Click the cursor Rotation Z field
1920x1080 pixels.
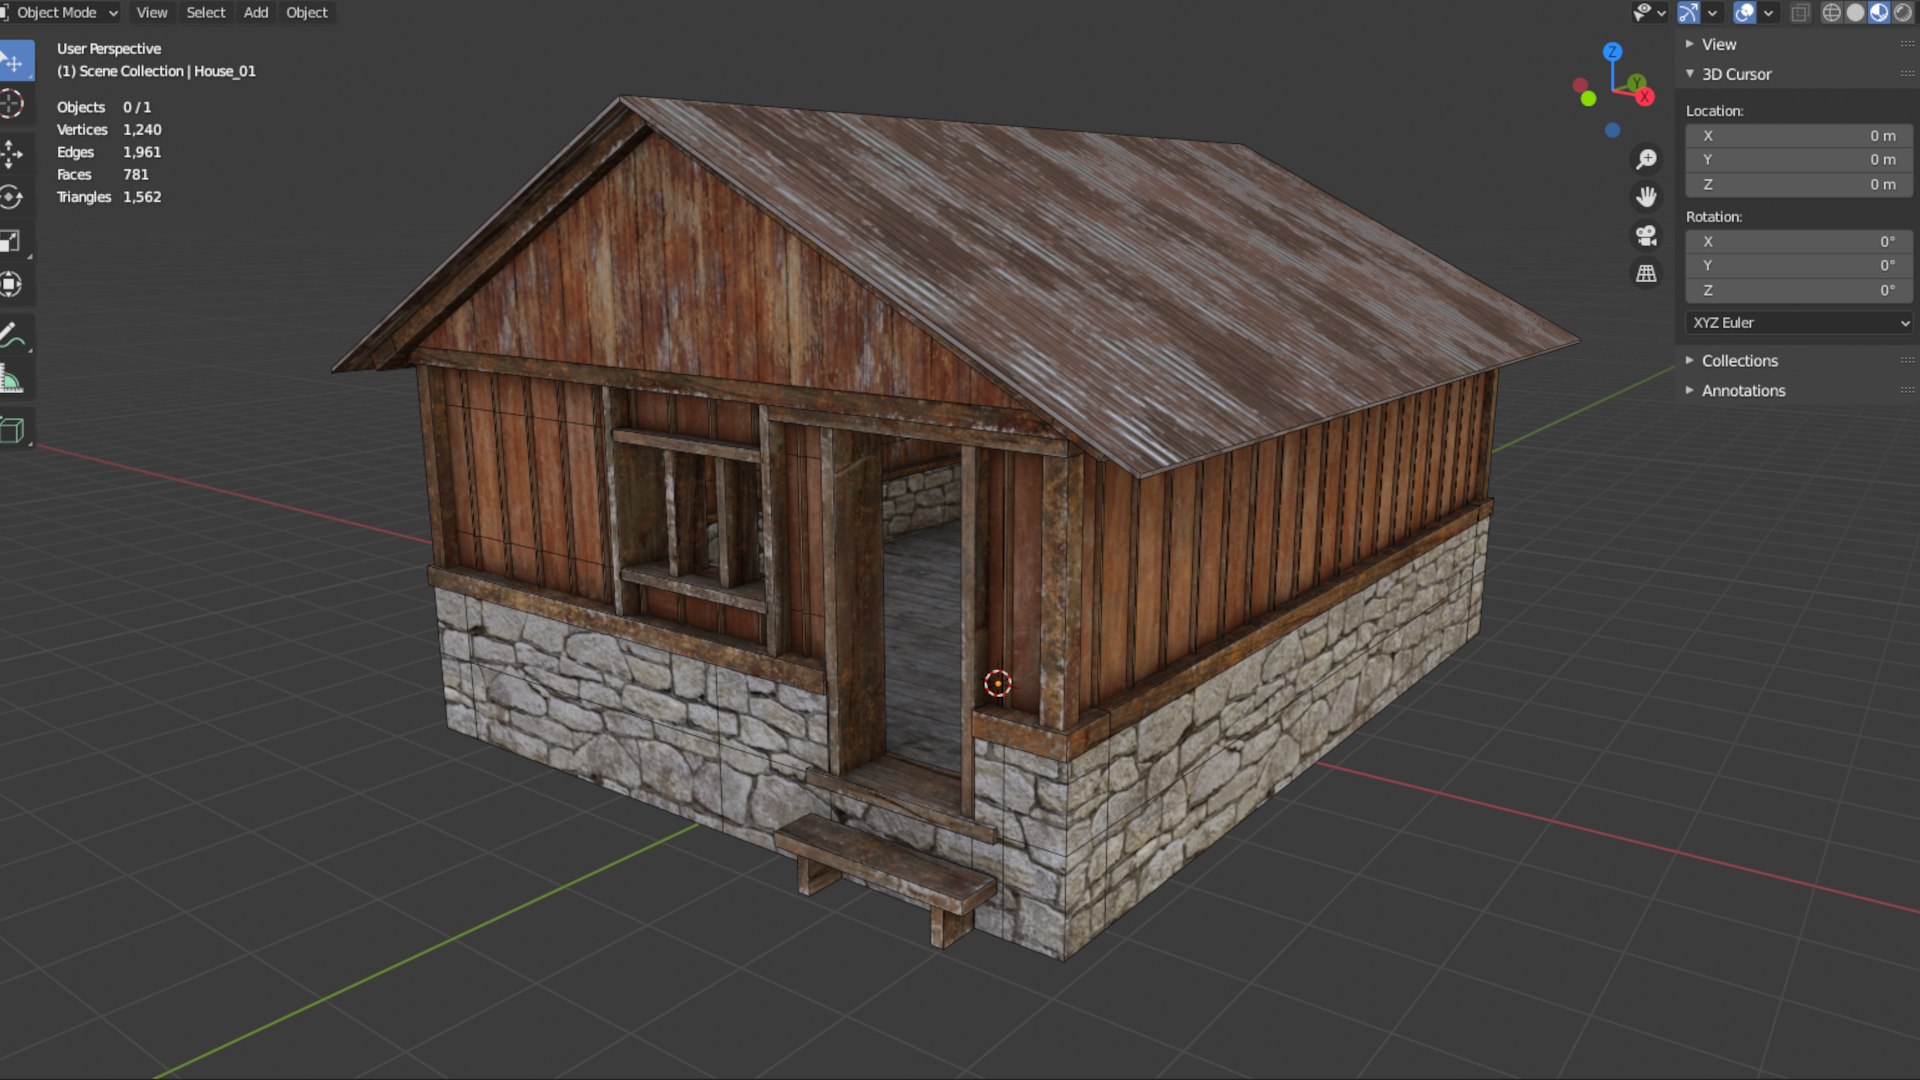pos(1799,291)
